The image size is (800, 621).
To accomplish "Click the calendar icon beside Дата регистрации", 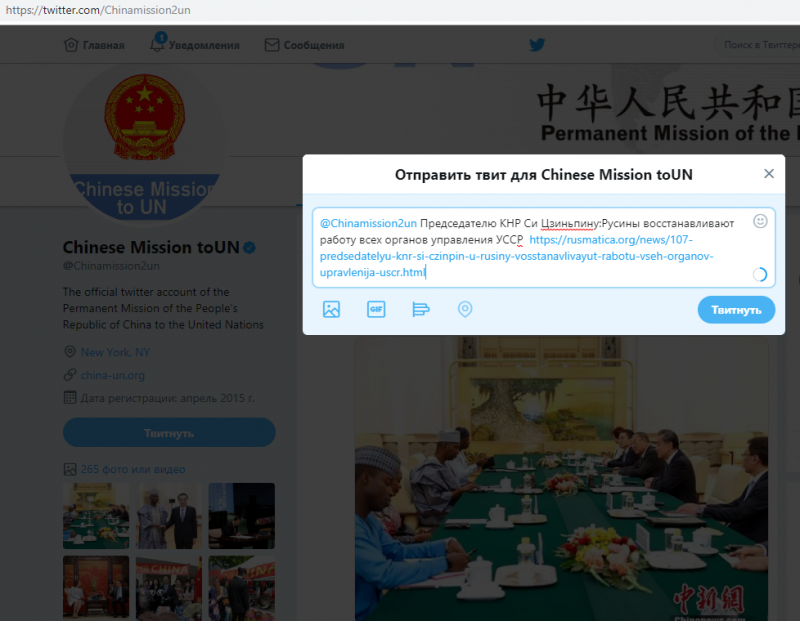I will [70, 398].
